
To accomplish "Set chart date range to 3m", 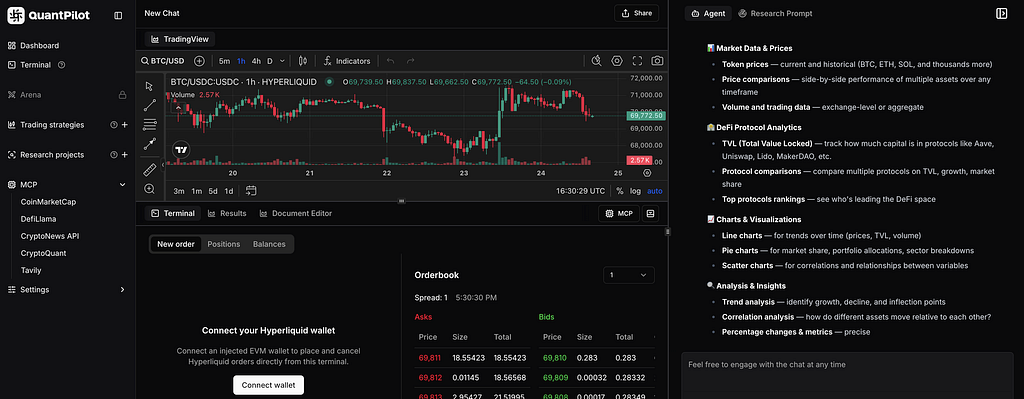I will pos(179,191).
